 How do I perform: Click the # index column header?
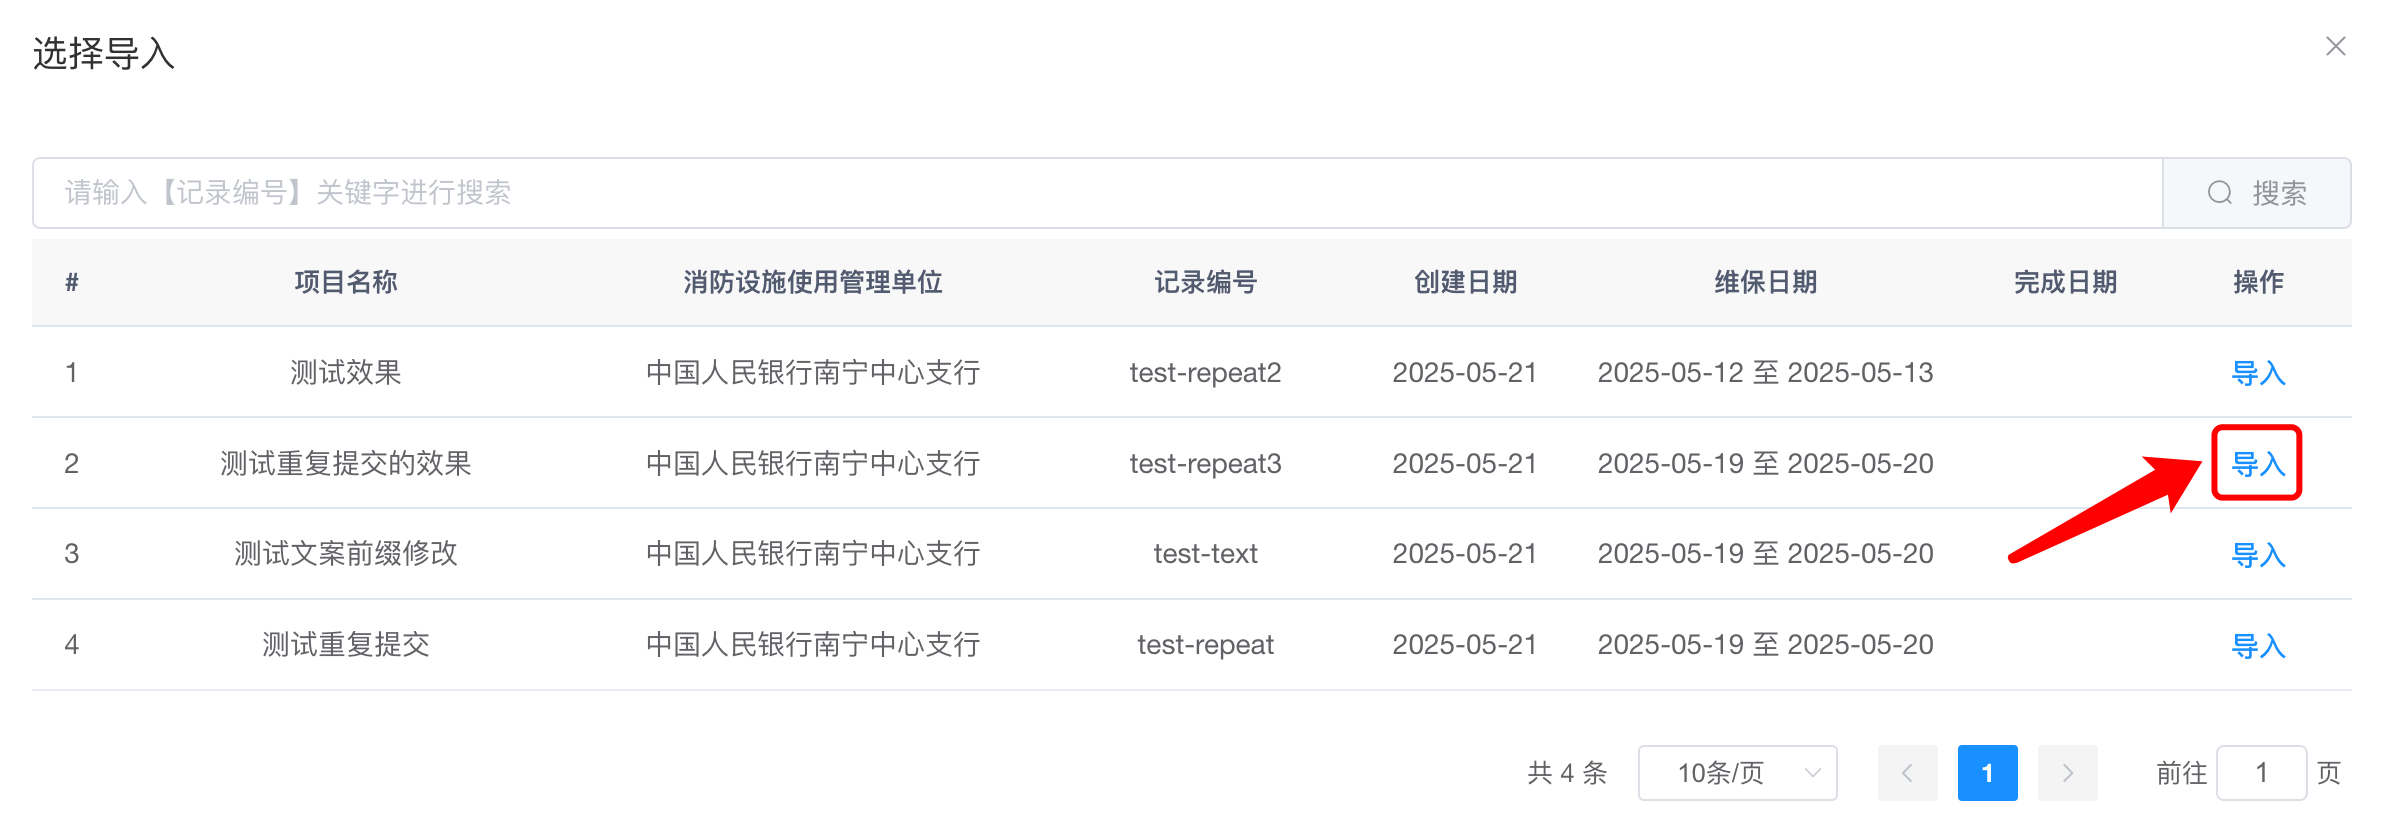72,282
